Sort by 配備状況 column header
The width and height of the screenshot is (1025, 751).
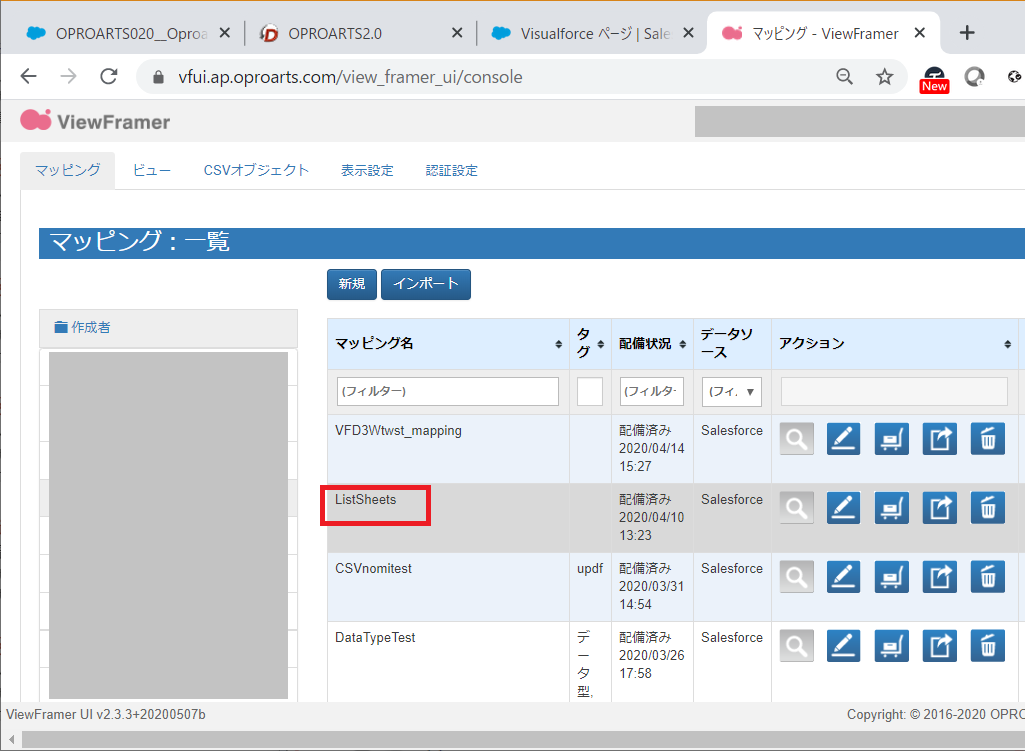pyautogui.click(x=652, y=344)
